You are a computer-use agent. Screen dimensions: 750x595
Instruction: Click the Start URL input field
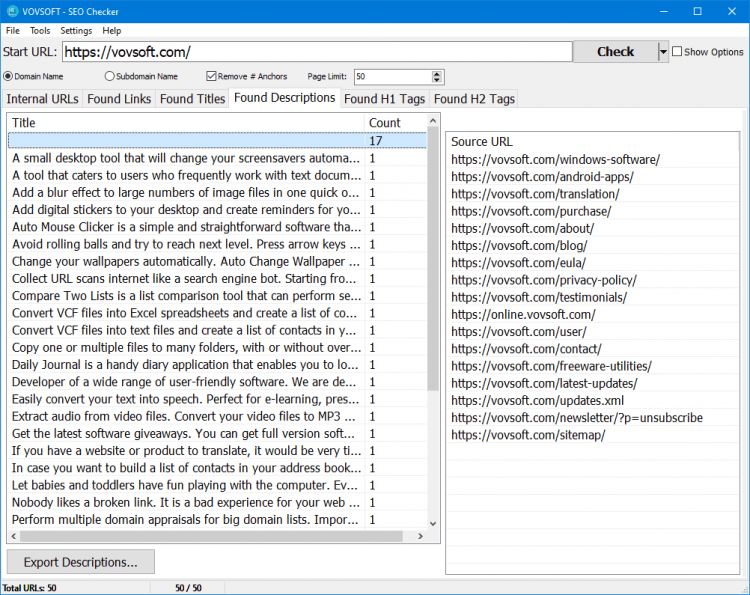point(317,52)
